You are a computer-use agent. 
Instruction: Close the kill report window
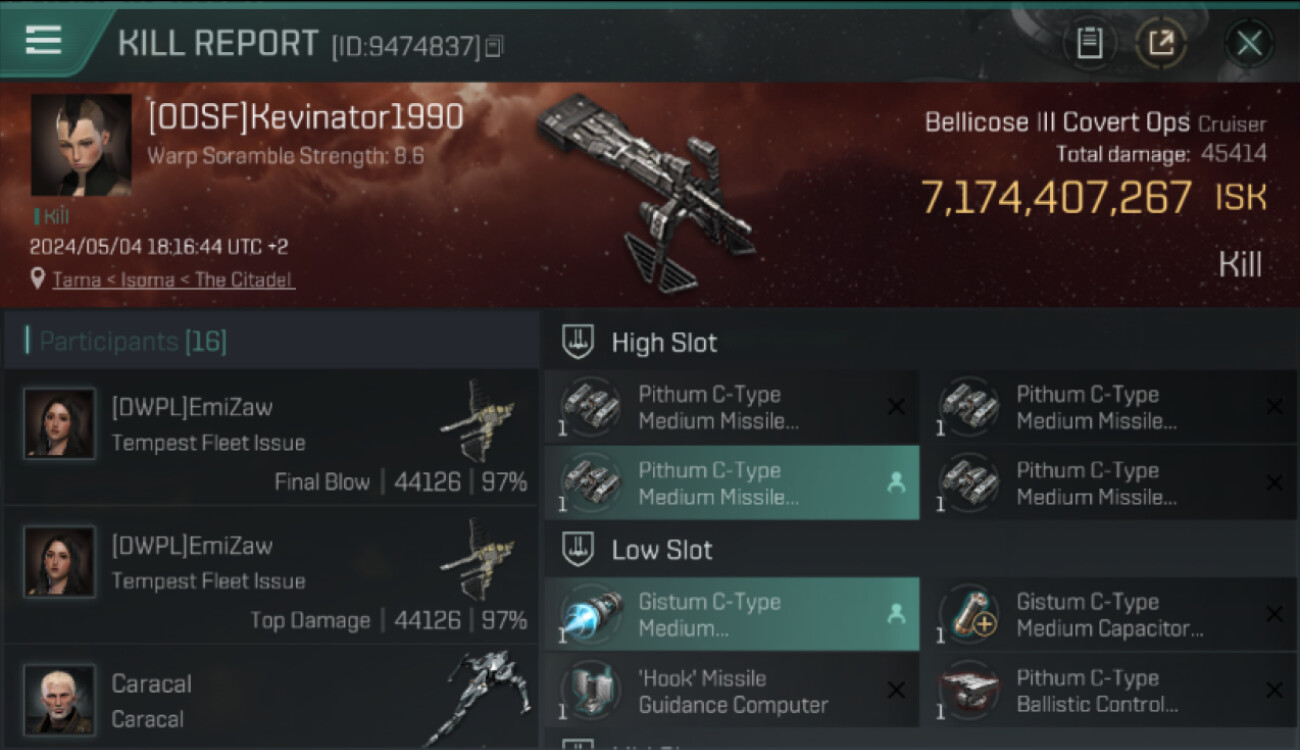(1249, 43)
